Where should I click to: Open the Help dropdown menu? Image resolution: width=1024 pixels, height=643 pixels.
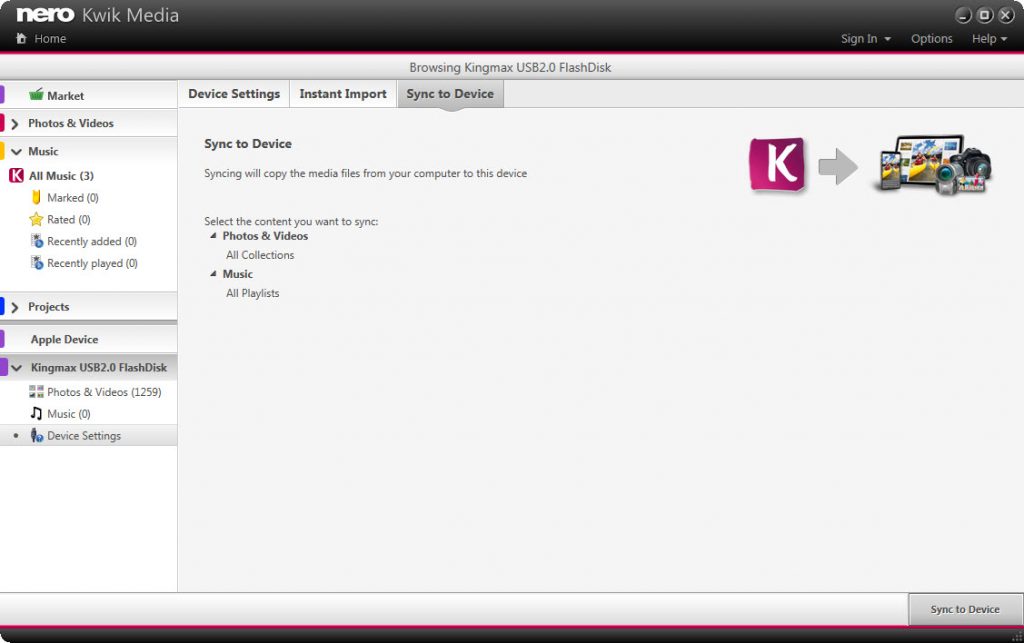(989, 39)
